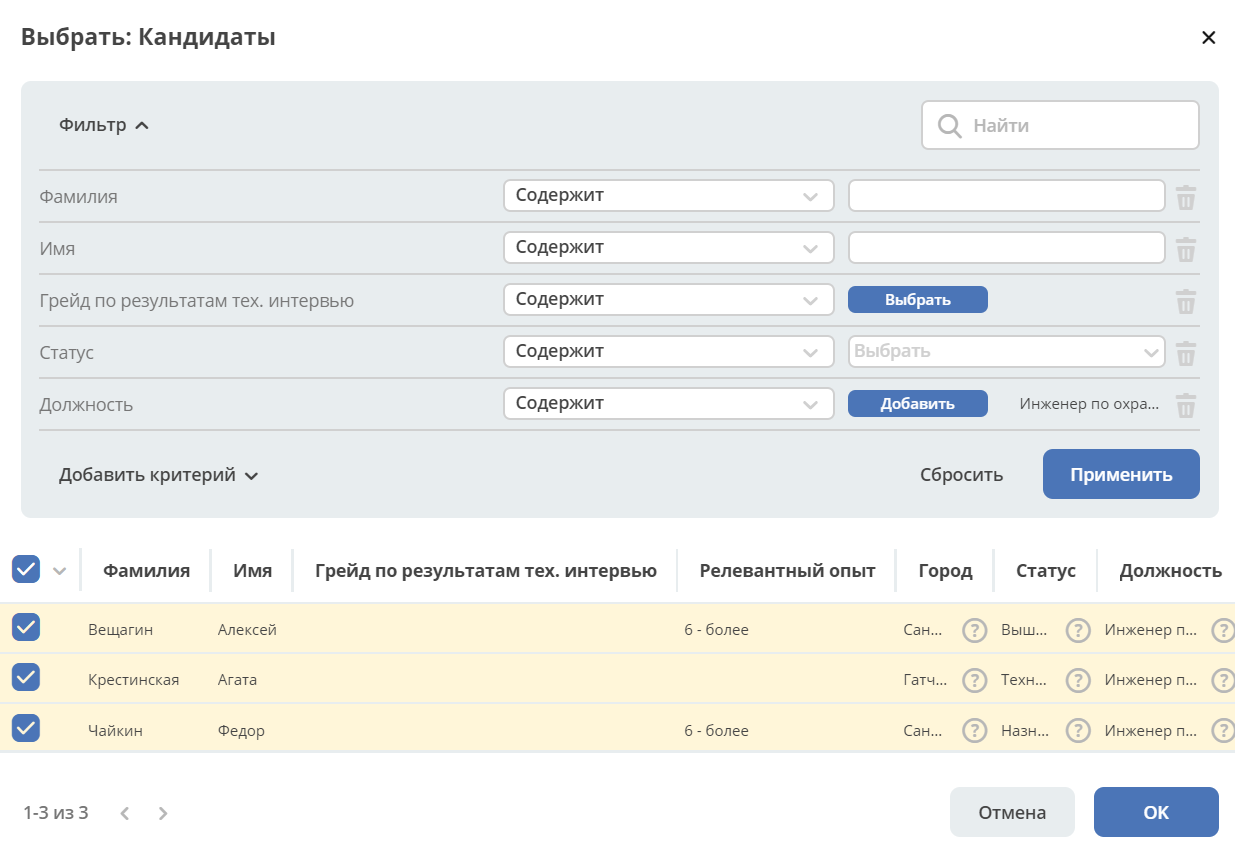Uncheck the row for Вещагин Алексей

point(26,627)
